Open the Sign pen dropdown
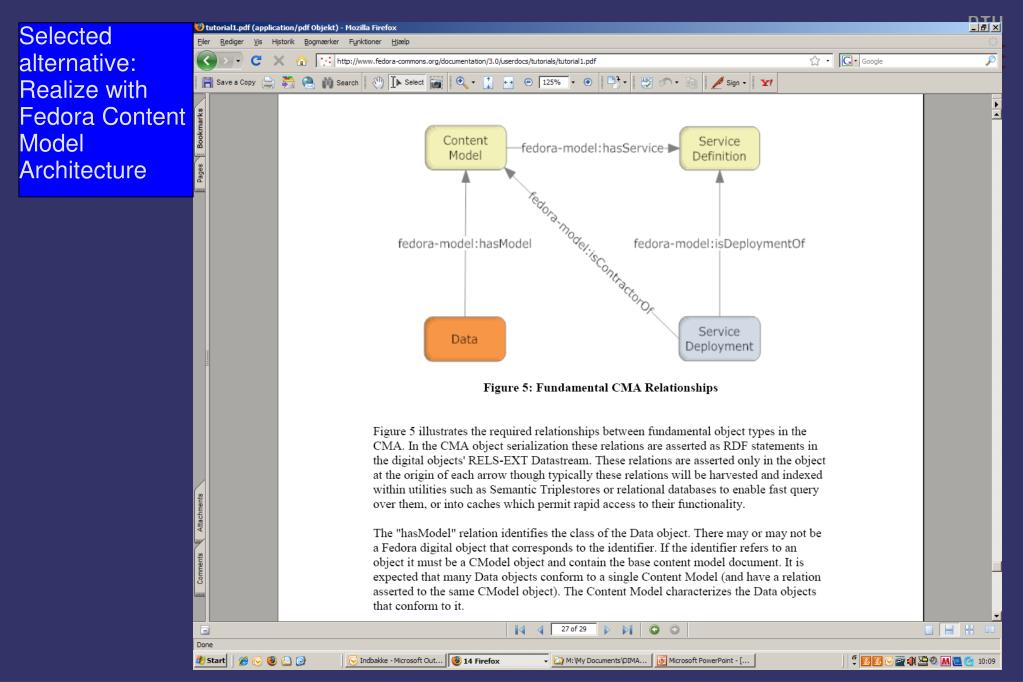 [x=729, y=83]
